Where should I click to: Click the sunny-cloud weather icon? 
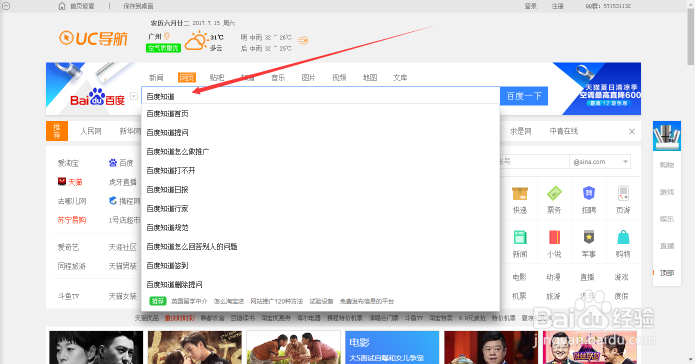(196, 41)
